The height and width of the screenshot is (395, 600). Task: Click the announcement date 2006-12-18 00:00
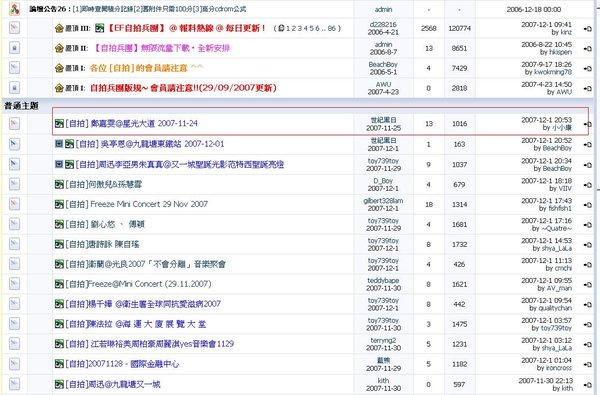pos(534,9)
